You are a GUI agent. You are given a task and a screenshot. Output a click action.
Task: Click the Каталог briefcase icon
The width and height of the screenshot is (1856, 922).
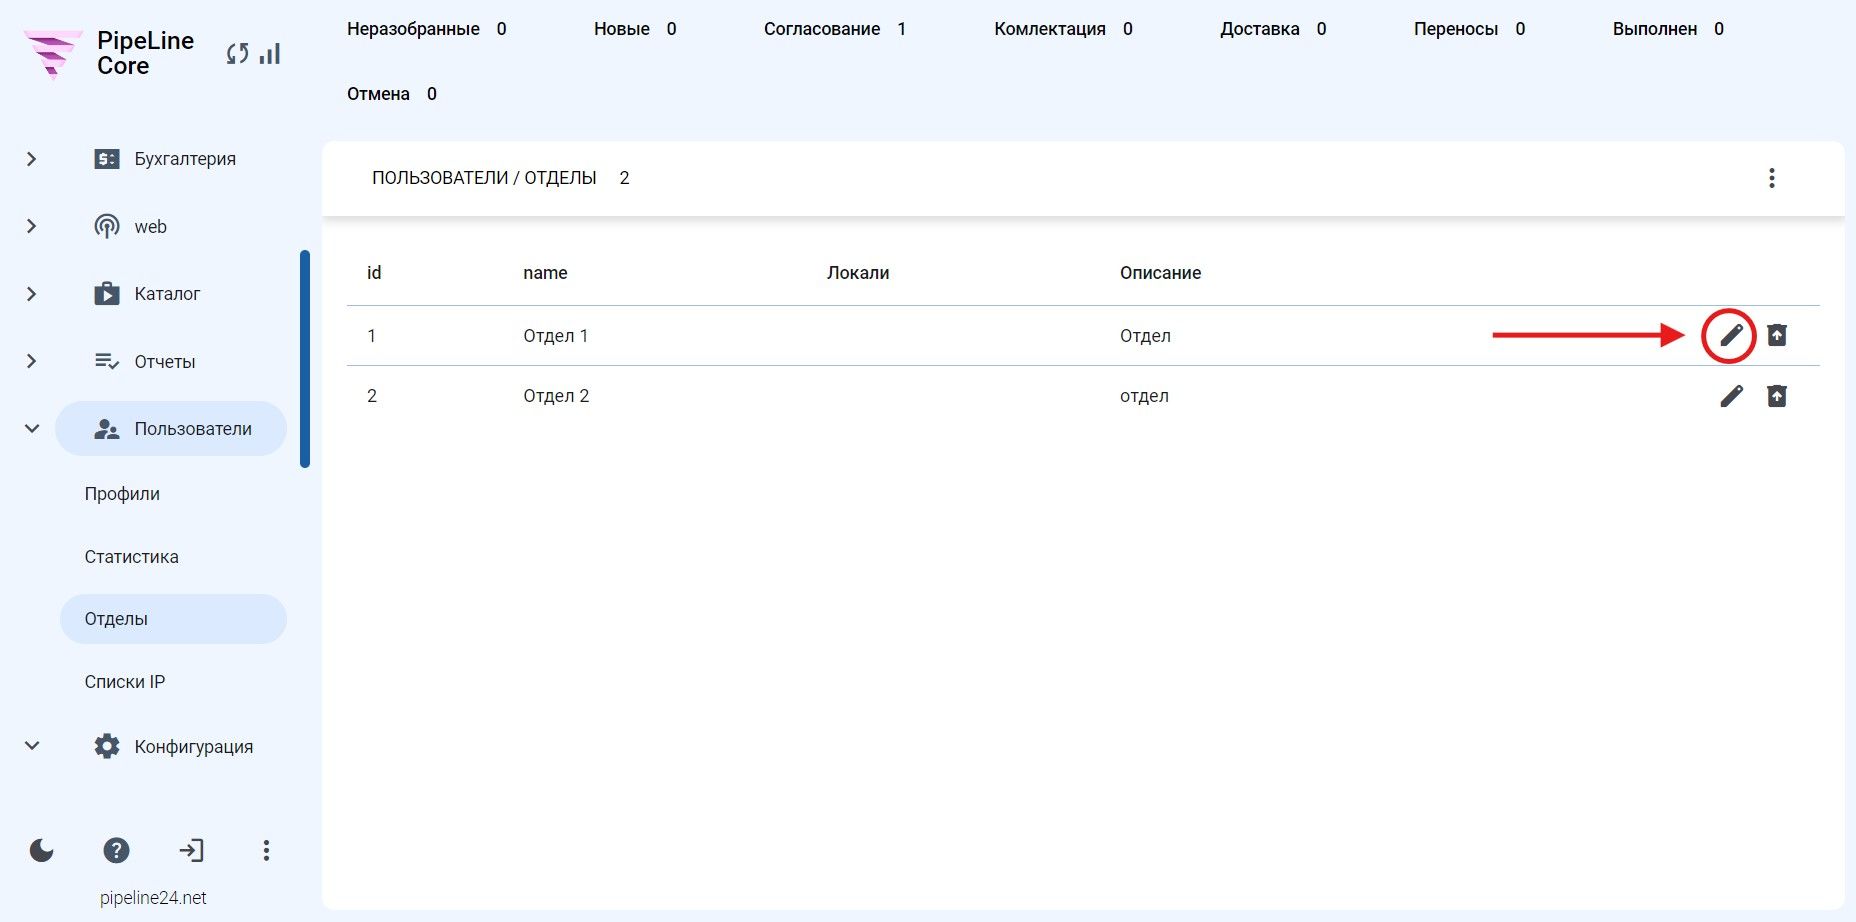[107, 293]
